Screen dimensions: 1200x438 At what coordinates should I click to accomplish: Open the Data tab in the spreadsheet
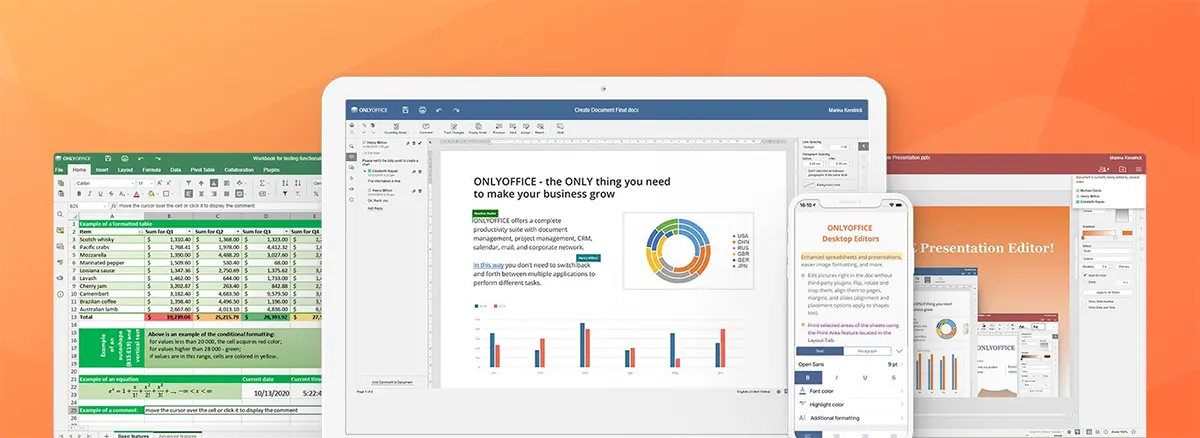click(x=175, y=170)
